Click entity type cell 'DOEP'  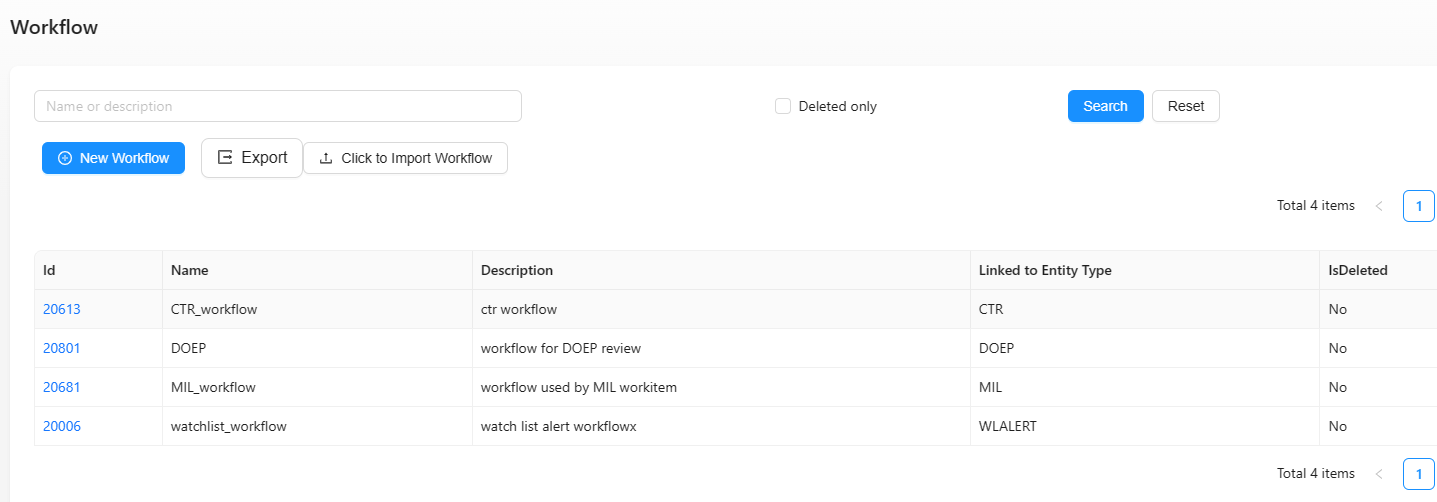(1144, 348)
